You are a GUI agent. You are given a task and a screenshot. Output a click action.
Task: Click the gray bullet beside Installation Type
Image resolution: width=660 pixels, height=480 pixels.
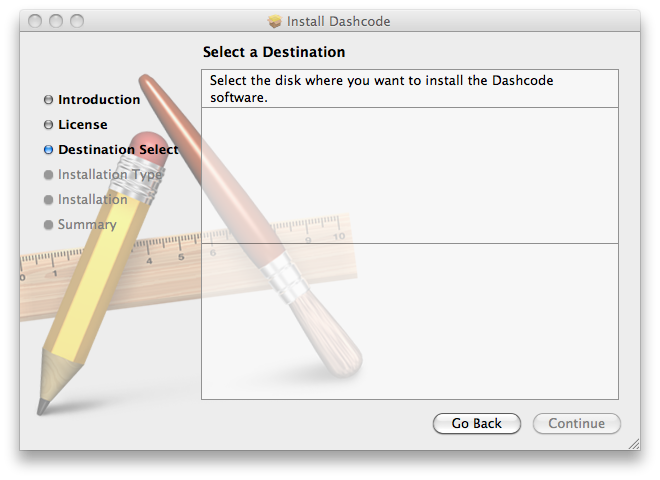click(48, 175)
